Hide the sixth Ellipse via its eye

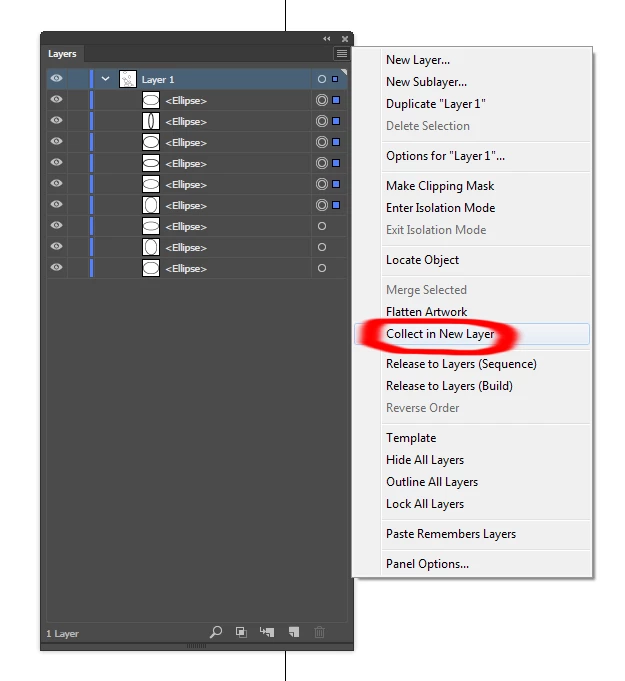pyautogui.click(x=56, y=205)
